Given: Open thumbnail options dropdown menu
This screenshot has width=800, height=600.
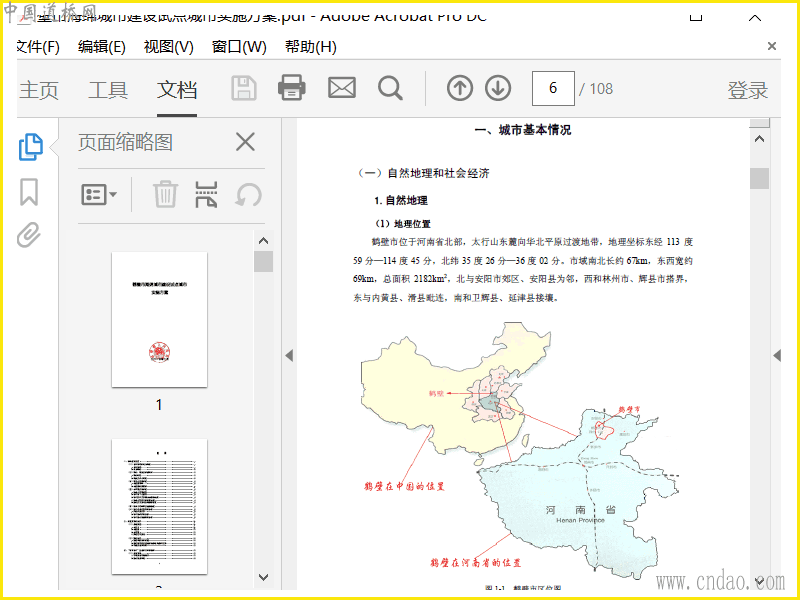Looking at the screenshot, I should pyautogui.click(x=99, y=194).
